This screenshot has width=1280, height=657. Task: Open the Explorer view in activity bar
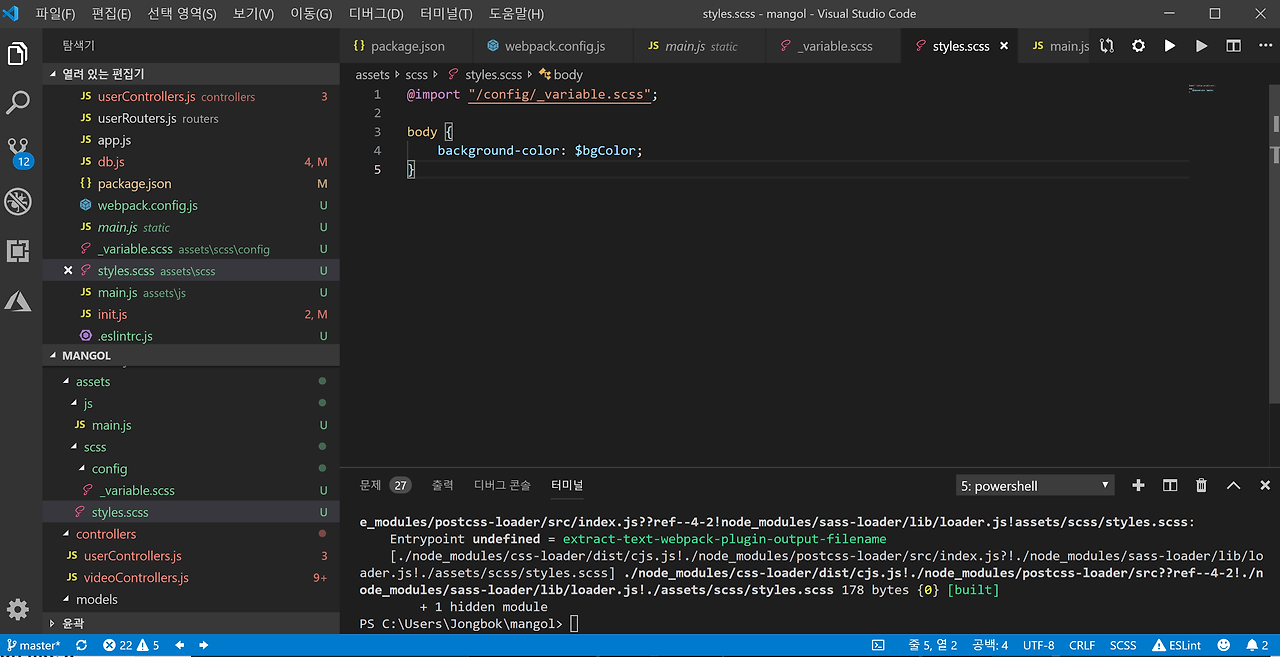18,54
